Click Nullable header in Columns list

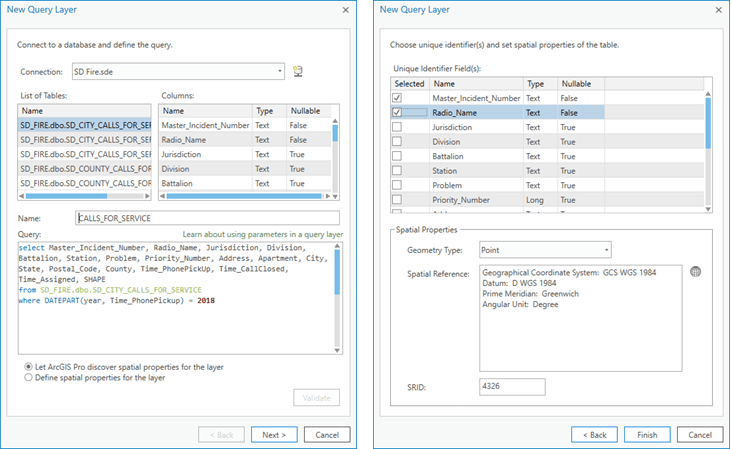309,111
